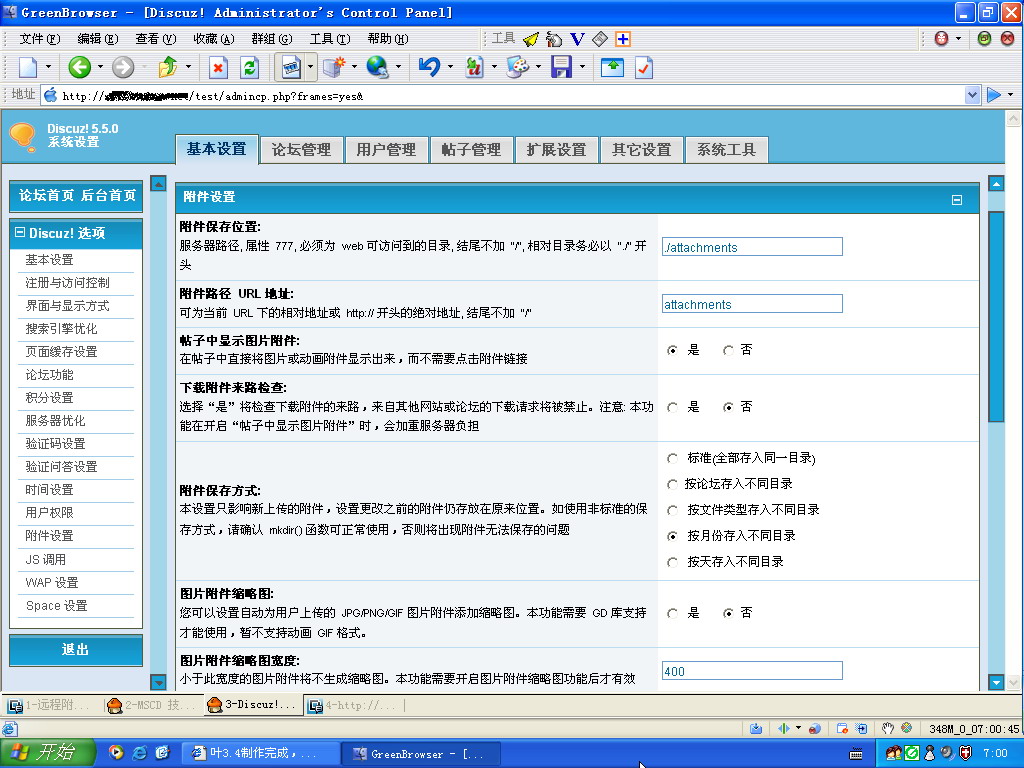1024x768 pixels.
Task: Click the paint palette icon in toolbar
Action: pos(518,67)
